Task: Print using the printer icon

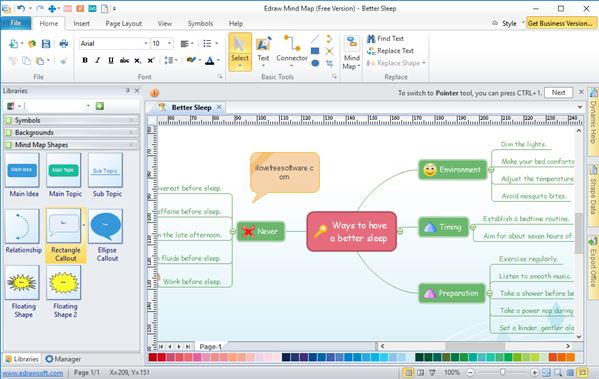Action: pos(63,44)
